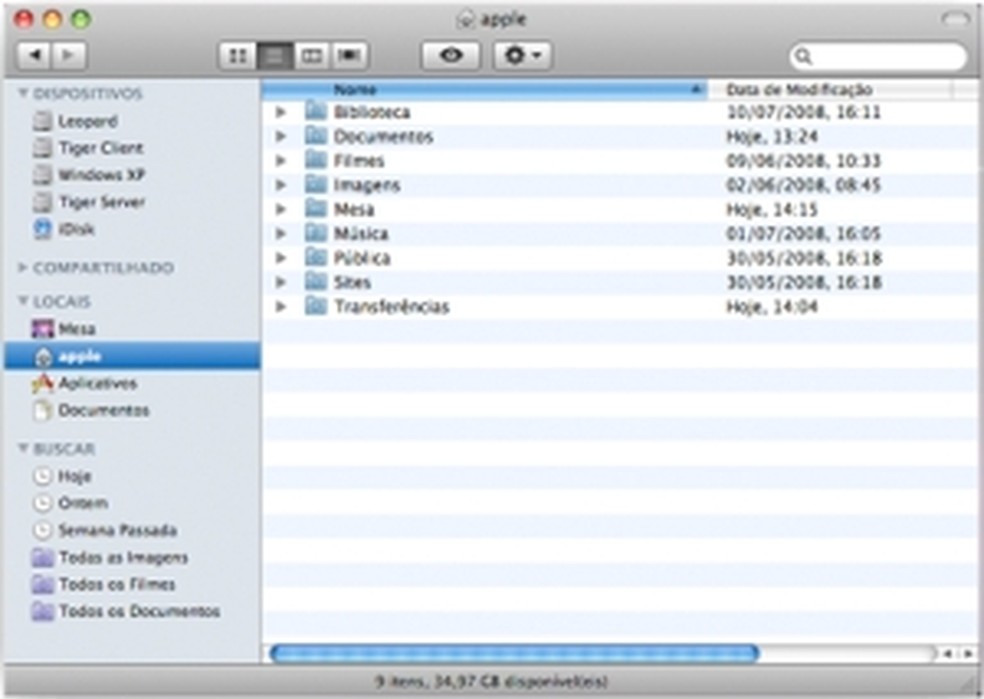Click the date 09/06/2008, 10:33

coord(803,161)
